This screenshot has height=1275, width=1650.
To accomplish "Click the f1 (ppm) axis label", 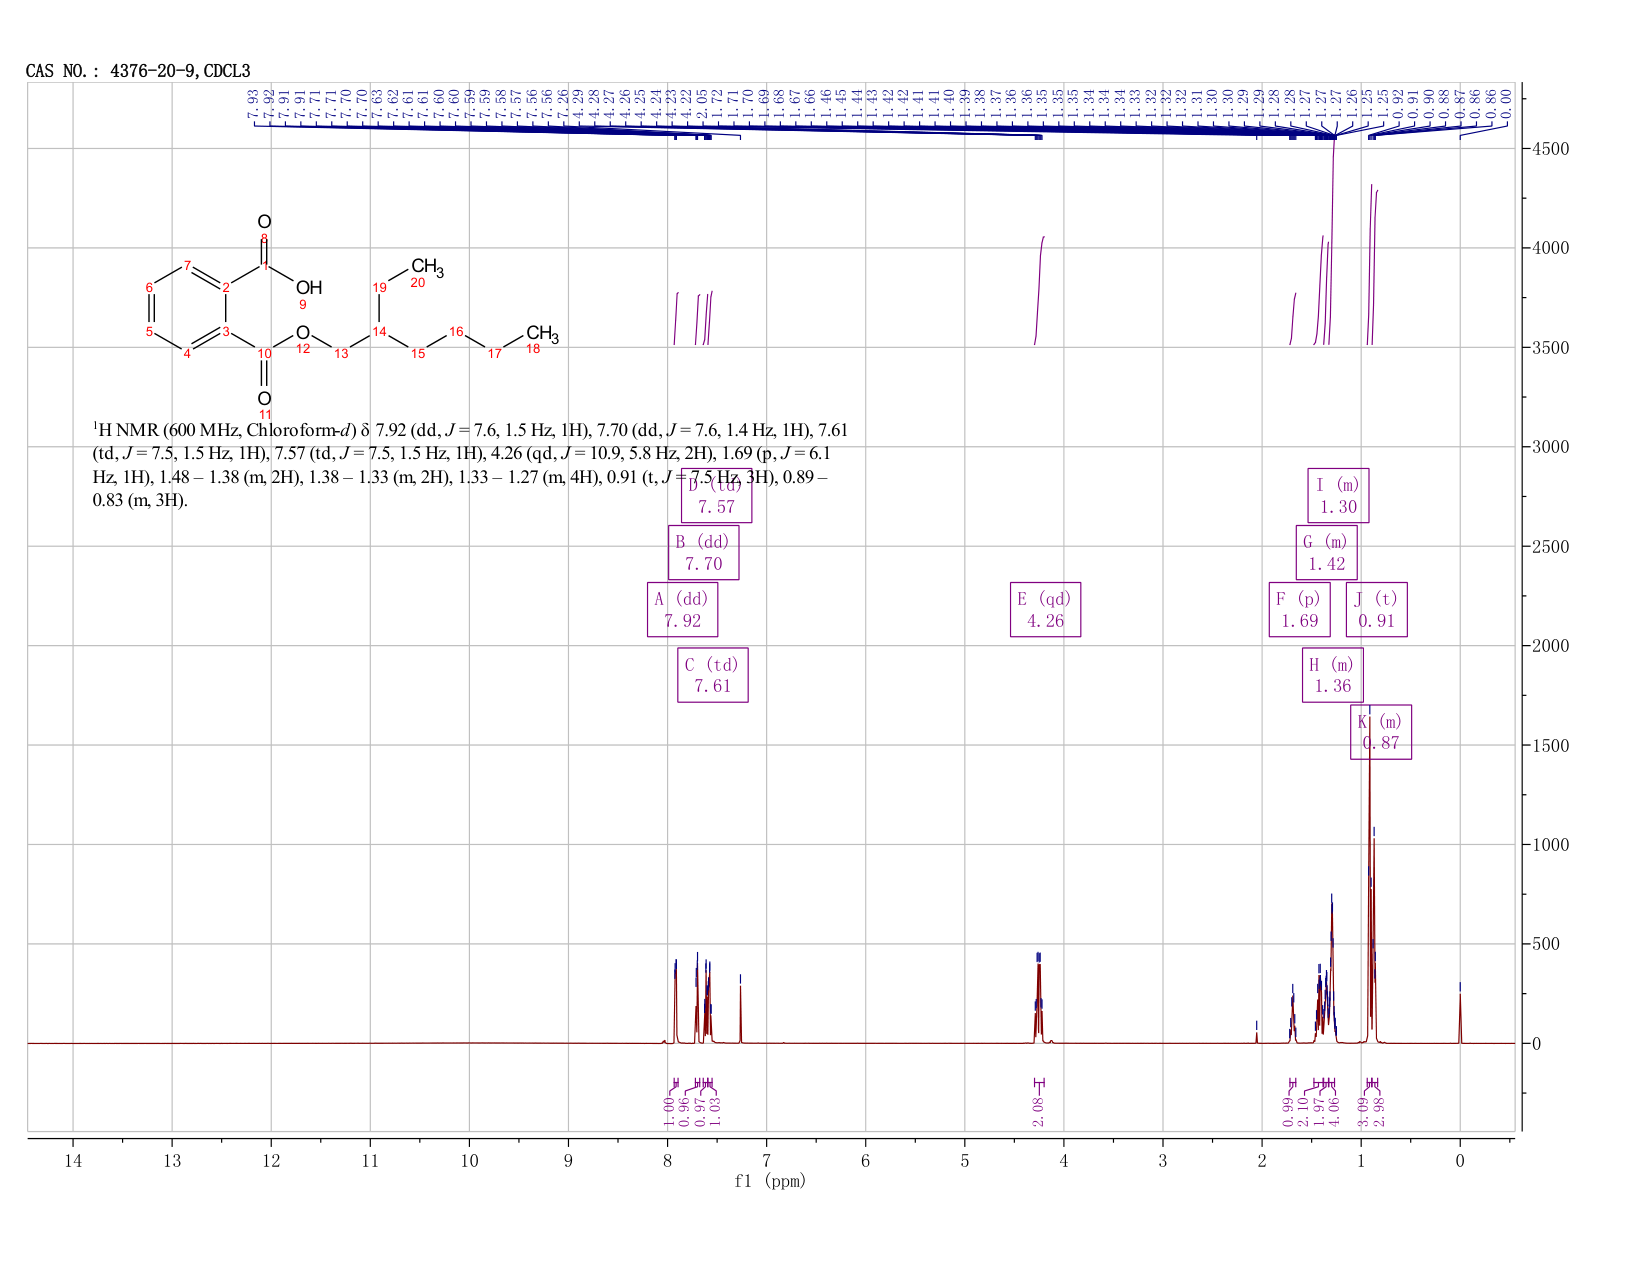I will point(770,1181).
